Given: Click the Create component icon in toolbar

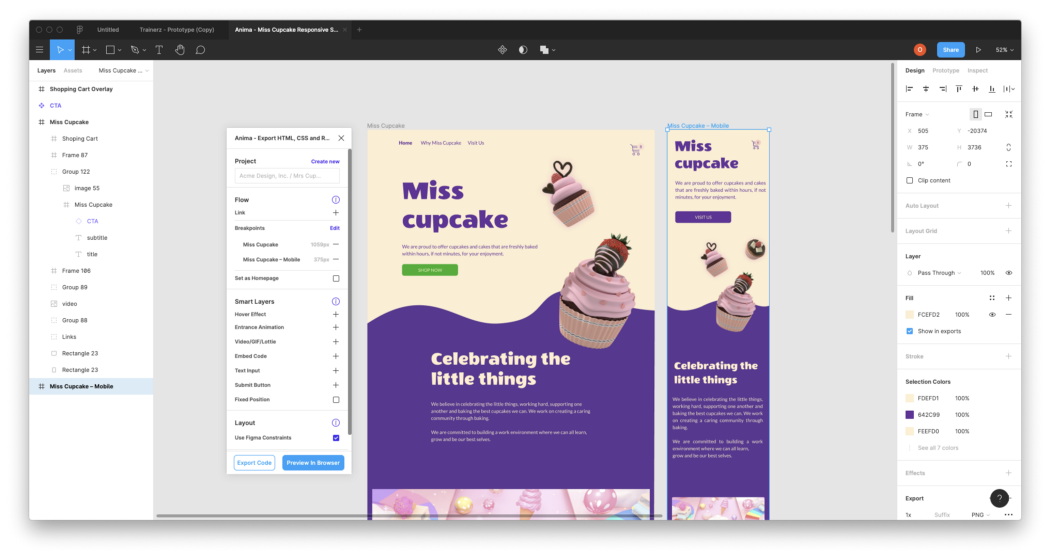Looking at the screenshot, I should click(x=502, y=50).
